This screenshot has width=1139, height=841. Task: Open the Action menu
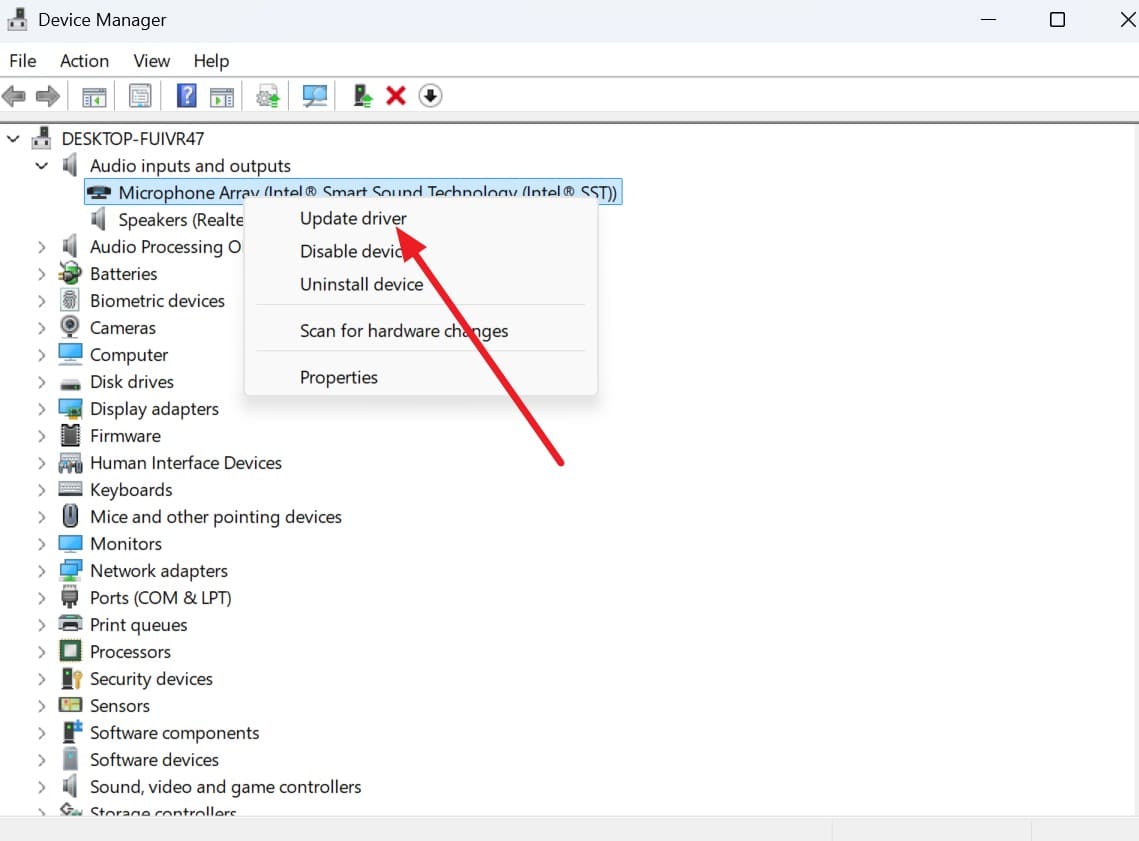(84, 61)
